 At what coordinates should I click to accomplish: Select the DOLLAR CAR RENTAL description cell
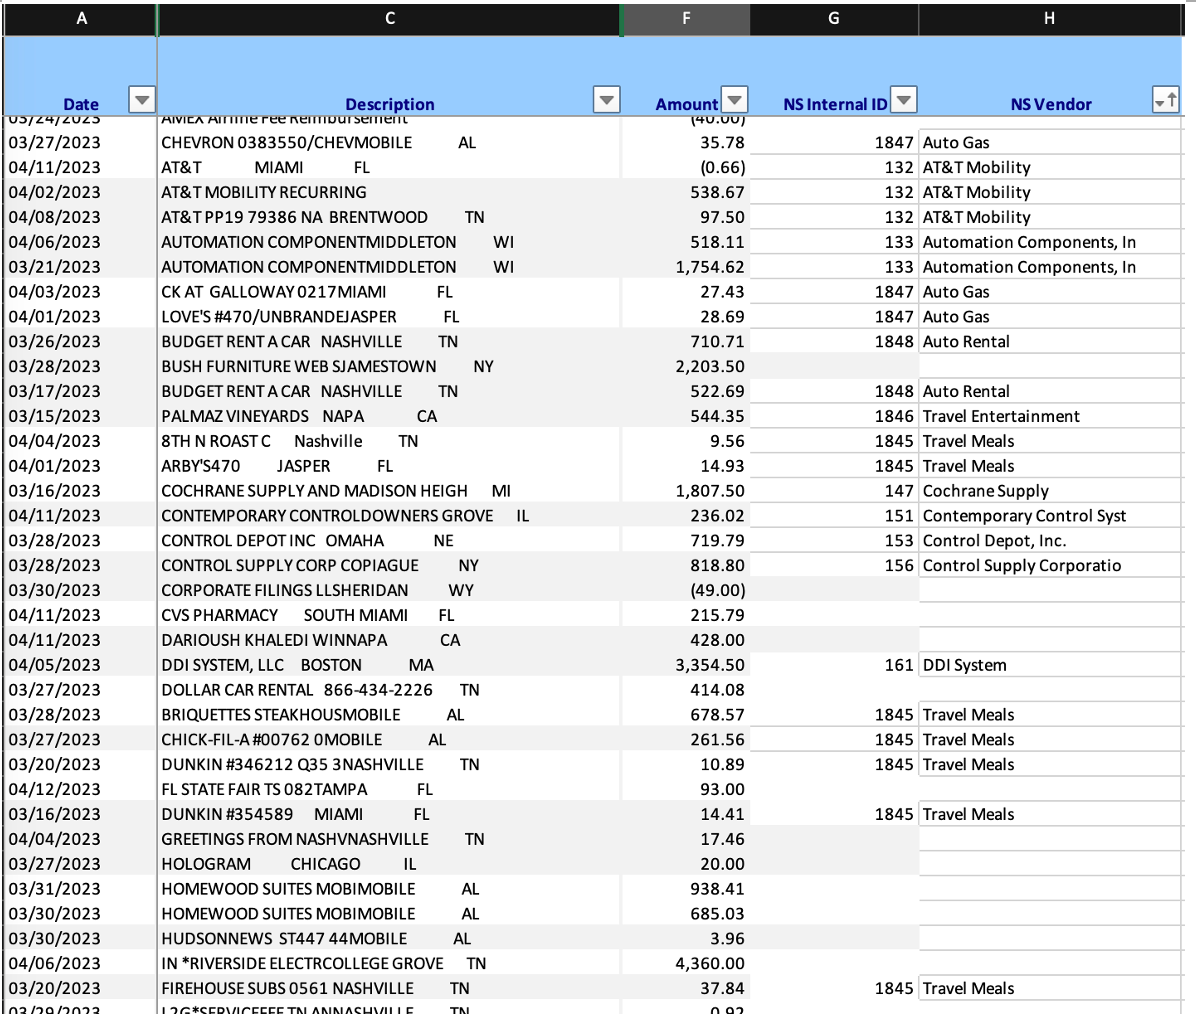coord(390,690)
